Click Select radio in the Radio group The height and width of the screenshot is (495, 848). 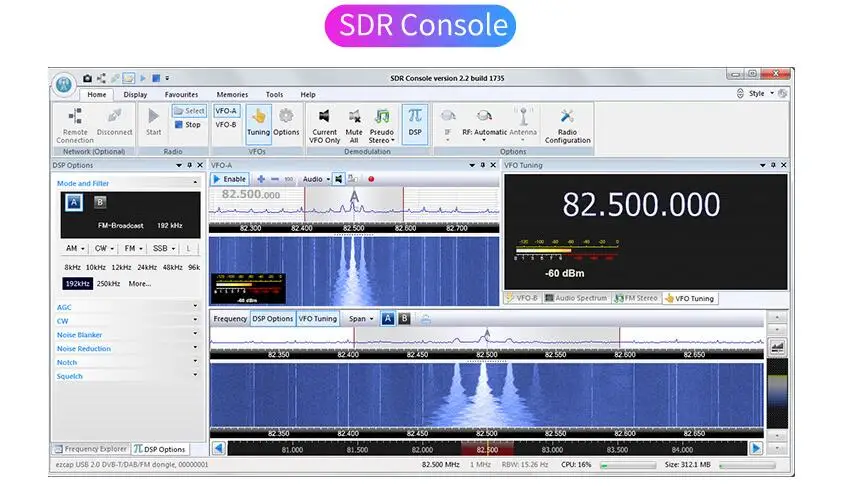tap(189, 111)
